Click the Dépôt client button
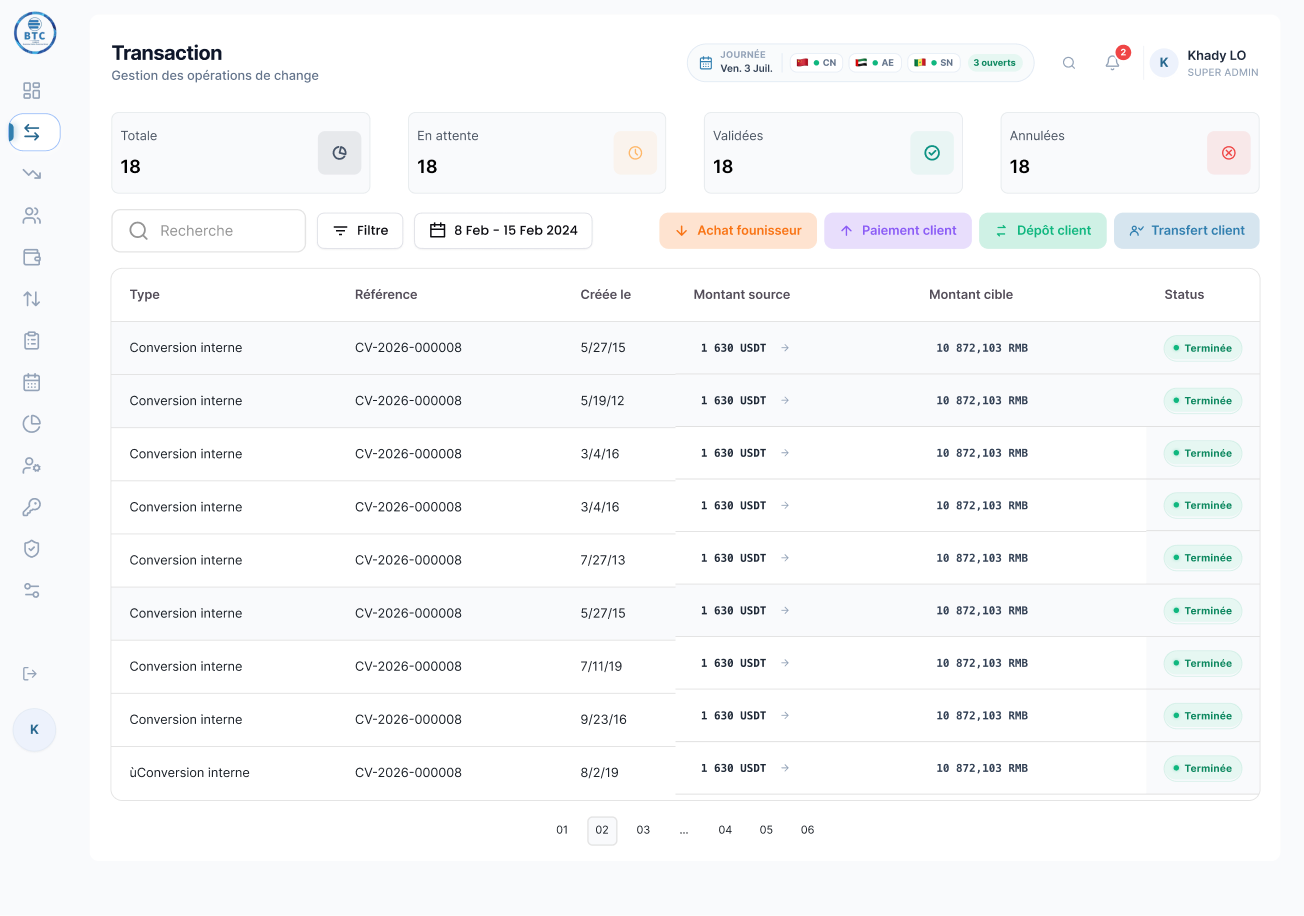 [1043, 231]
